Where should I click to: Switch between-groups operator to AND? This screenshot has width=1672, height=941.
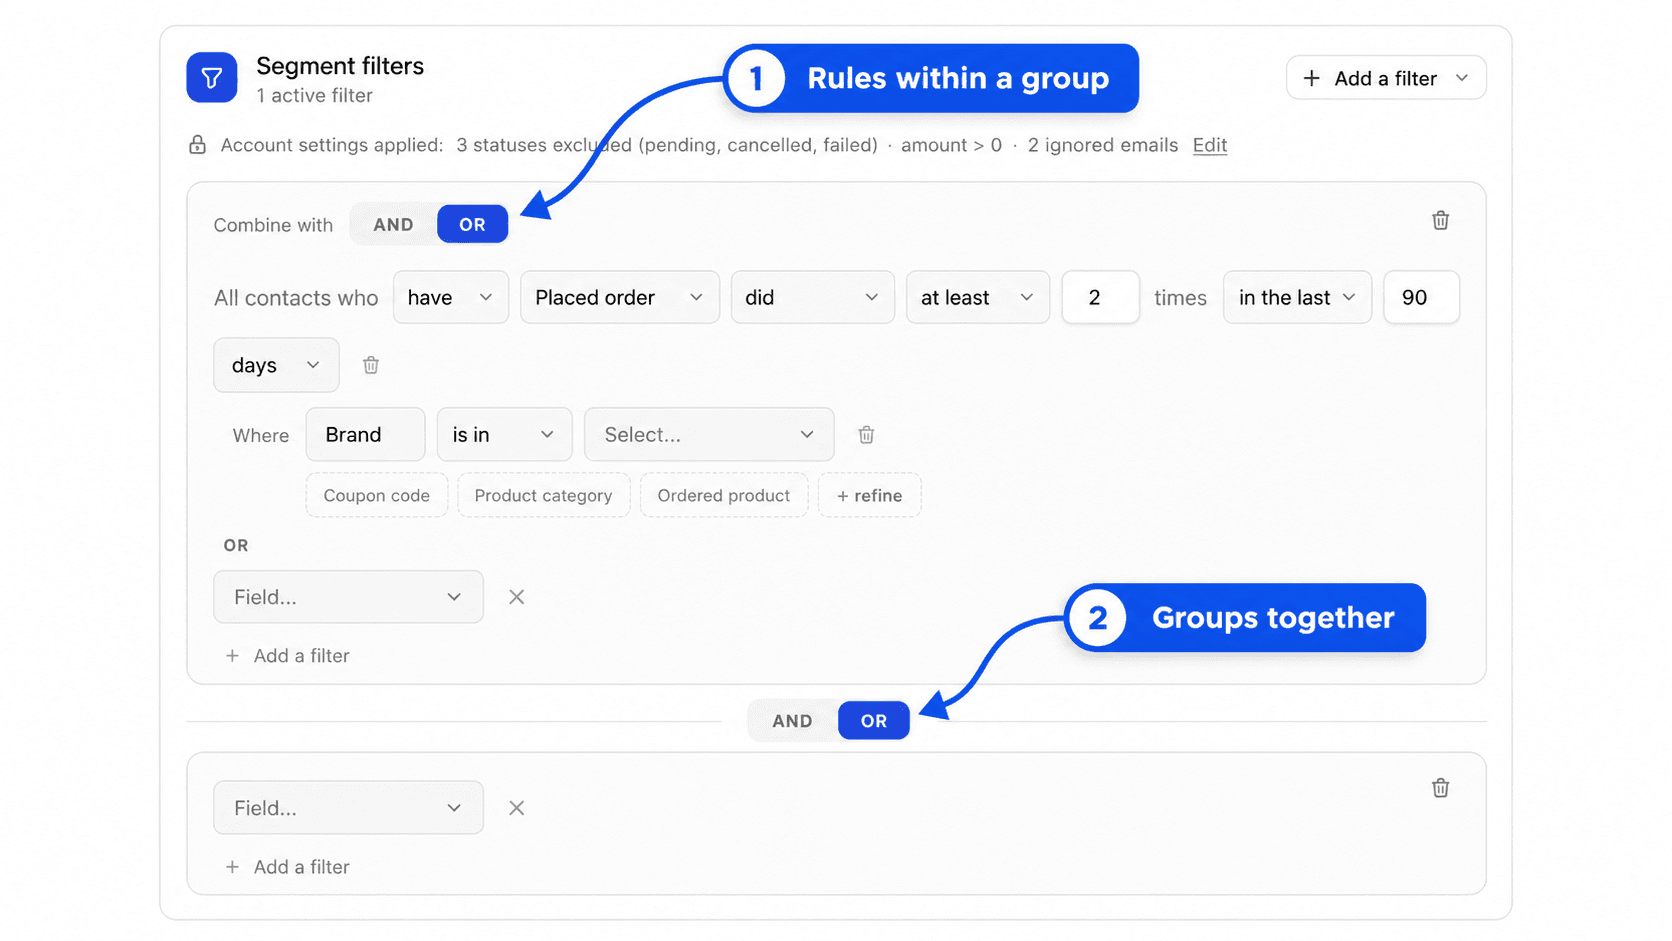792,721
